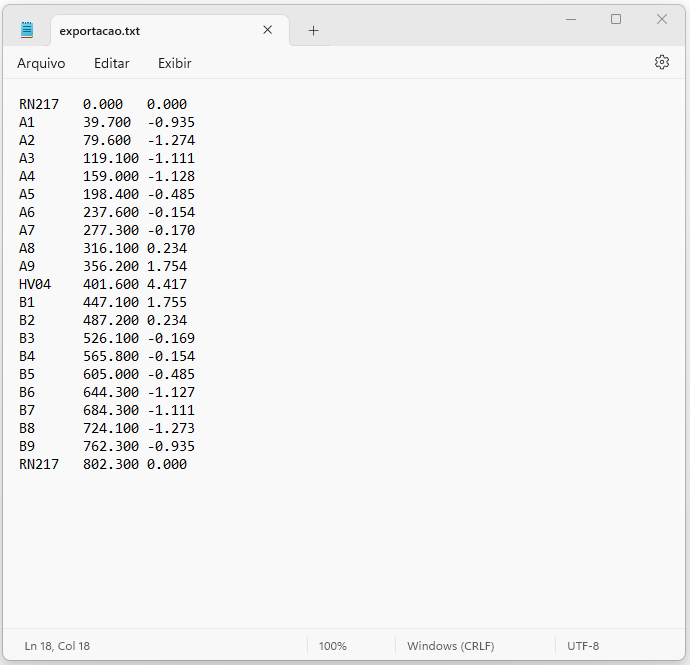Screen dimensions: 690x665
Task: Click the value -1.127 in row B6
Action: pos(171,393)
